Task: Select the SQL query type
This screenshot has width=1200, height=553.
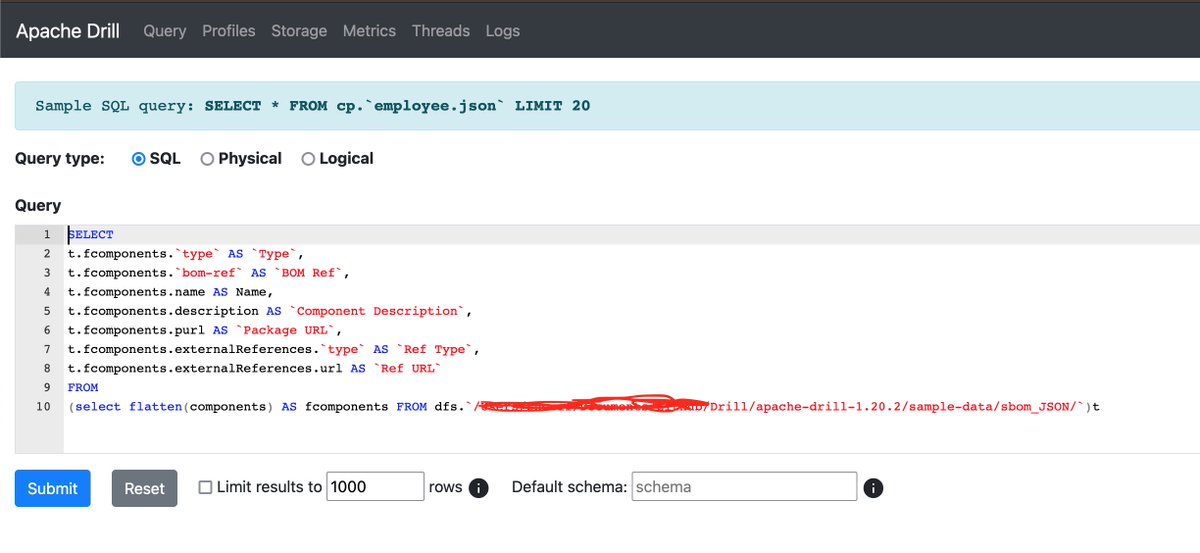Action: pyautogui.click(x=139, y=159)
